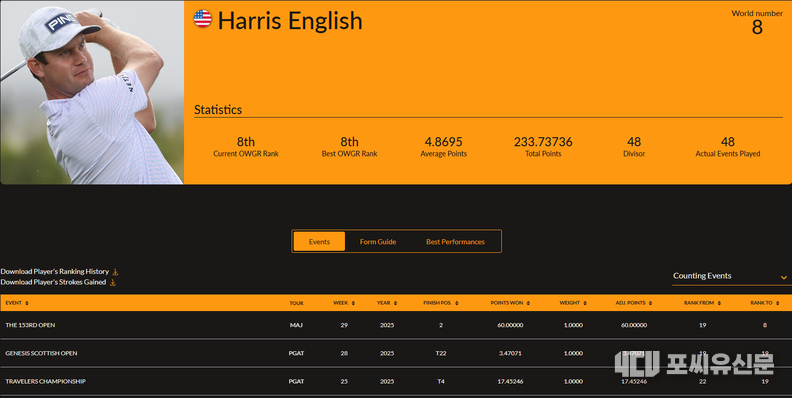792x398 pixels.
Task: Select the Events tab
Action: 319,241
